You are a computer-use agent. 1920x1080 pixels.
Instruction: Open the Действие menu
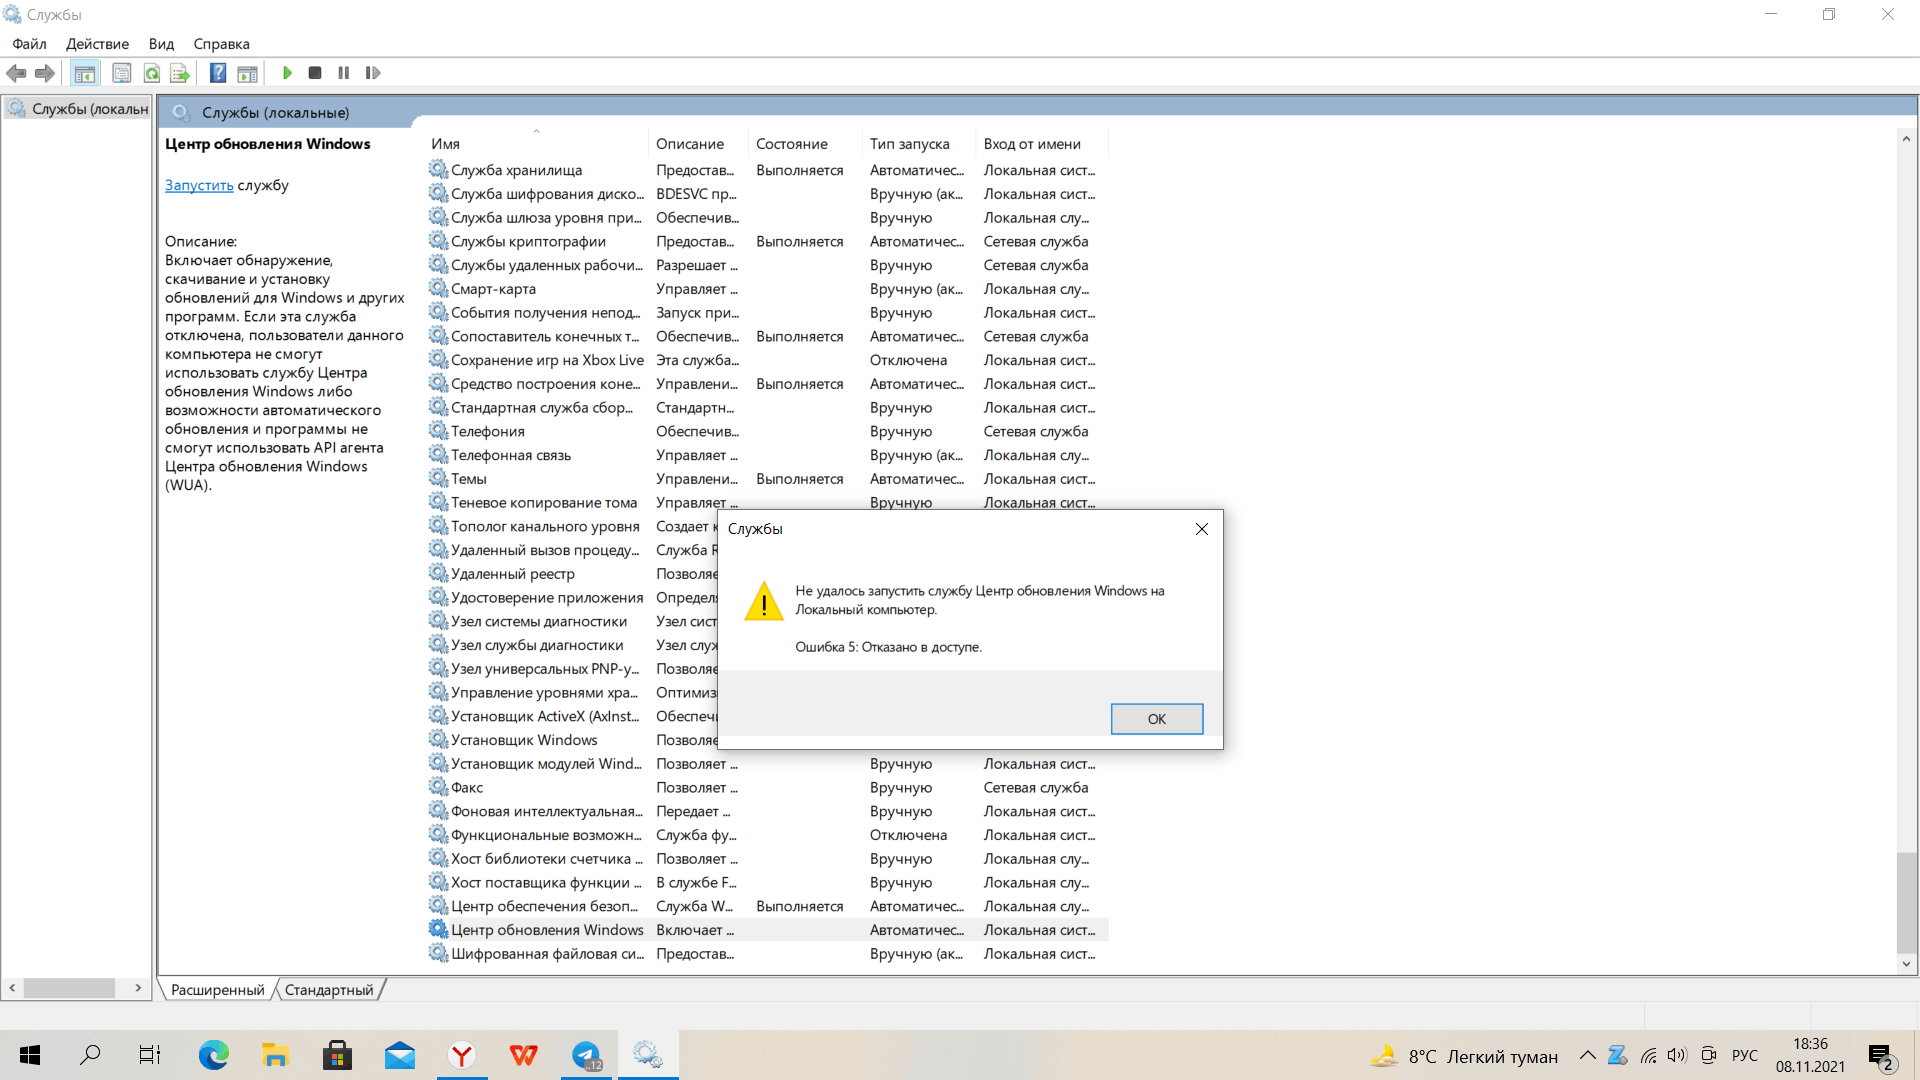(97, 44)
